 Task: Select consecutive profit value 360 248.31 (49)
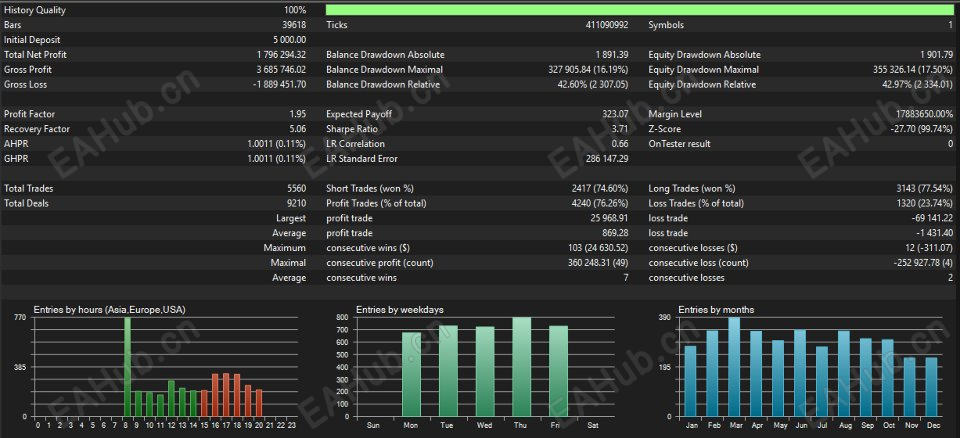click(x=597, y=263)
